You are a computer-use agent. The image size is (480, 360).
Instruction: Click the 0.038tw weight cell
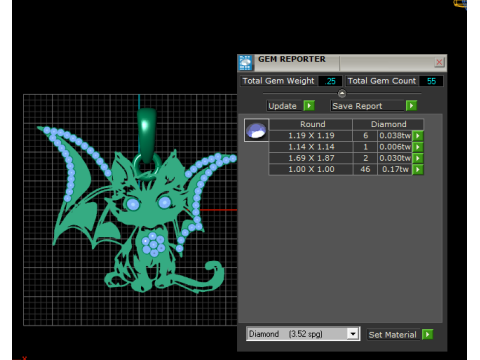coord(395,136)
